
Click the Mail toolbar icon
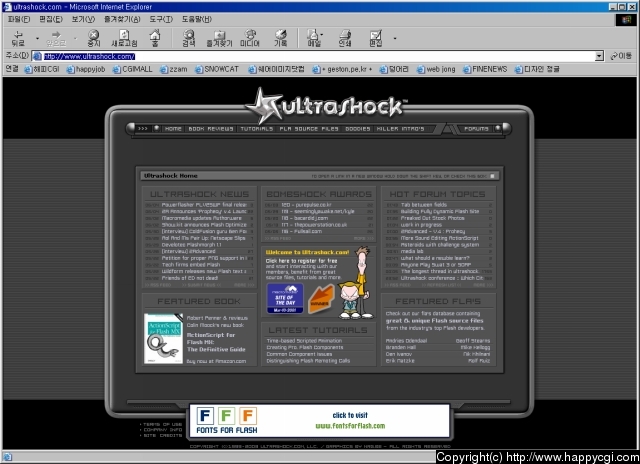(x=313, y=38)
